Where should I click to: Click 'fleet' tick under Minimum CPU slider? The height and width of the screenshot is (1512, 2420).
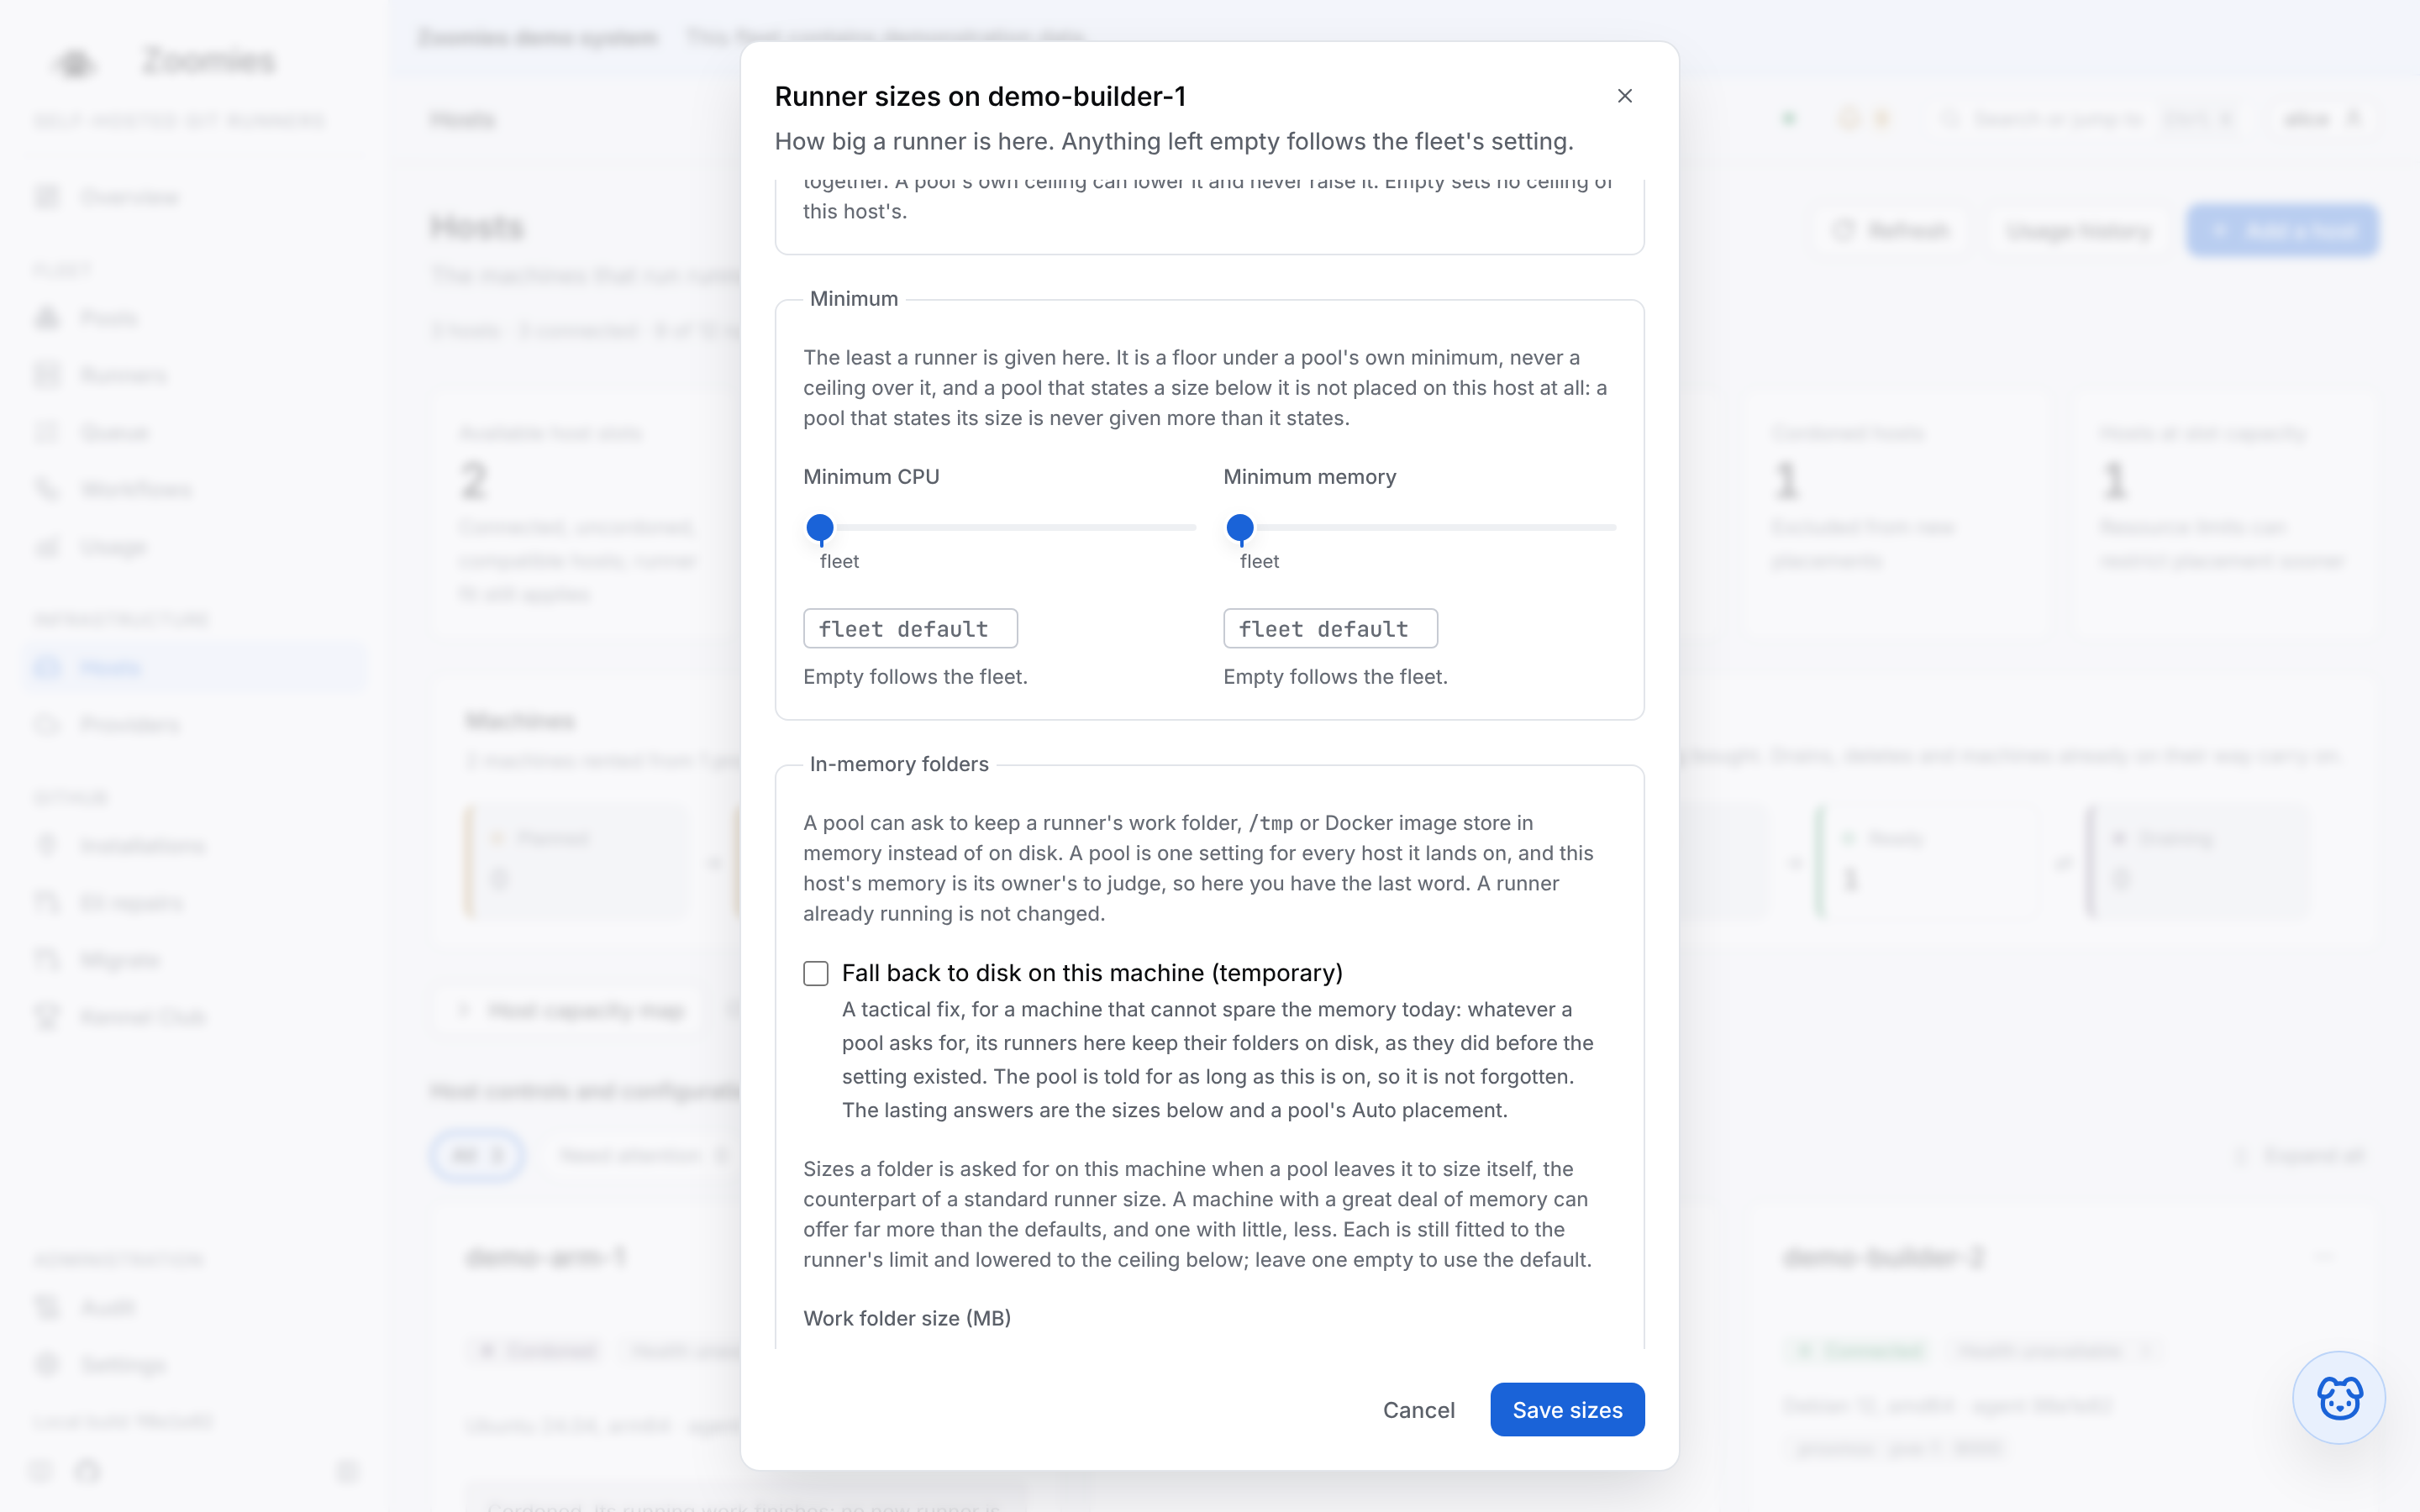point(839,561)
